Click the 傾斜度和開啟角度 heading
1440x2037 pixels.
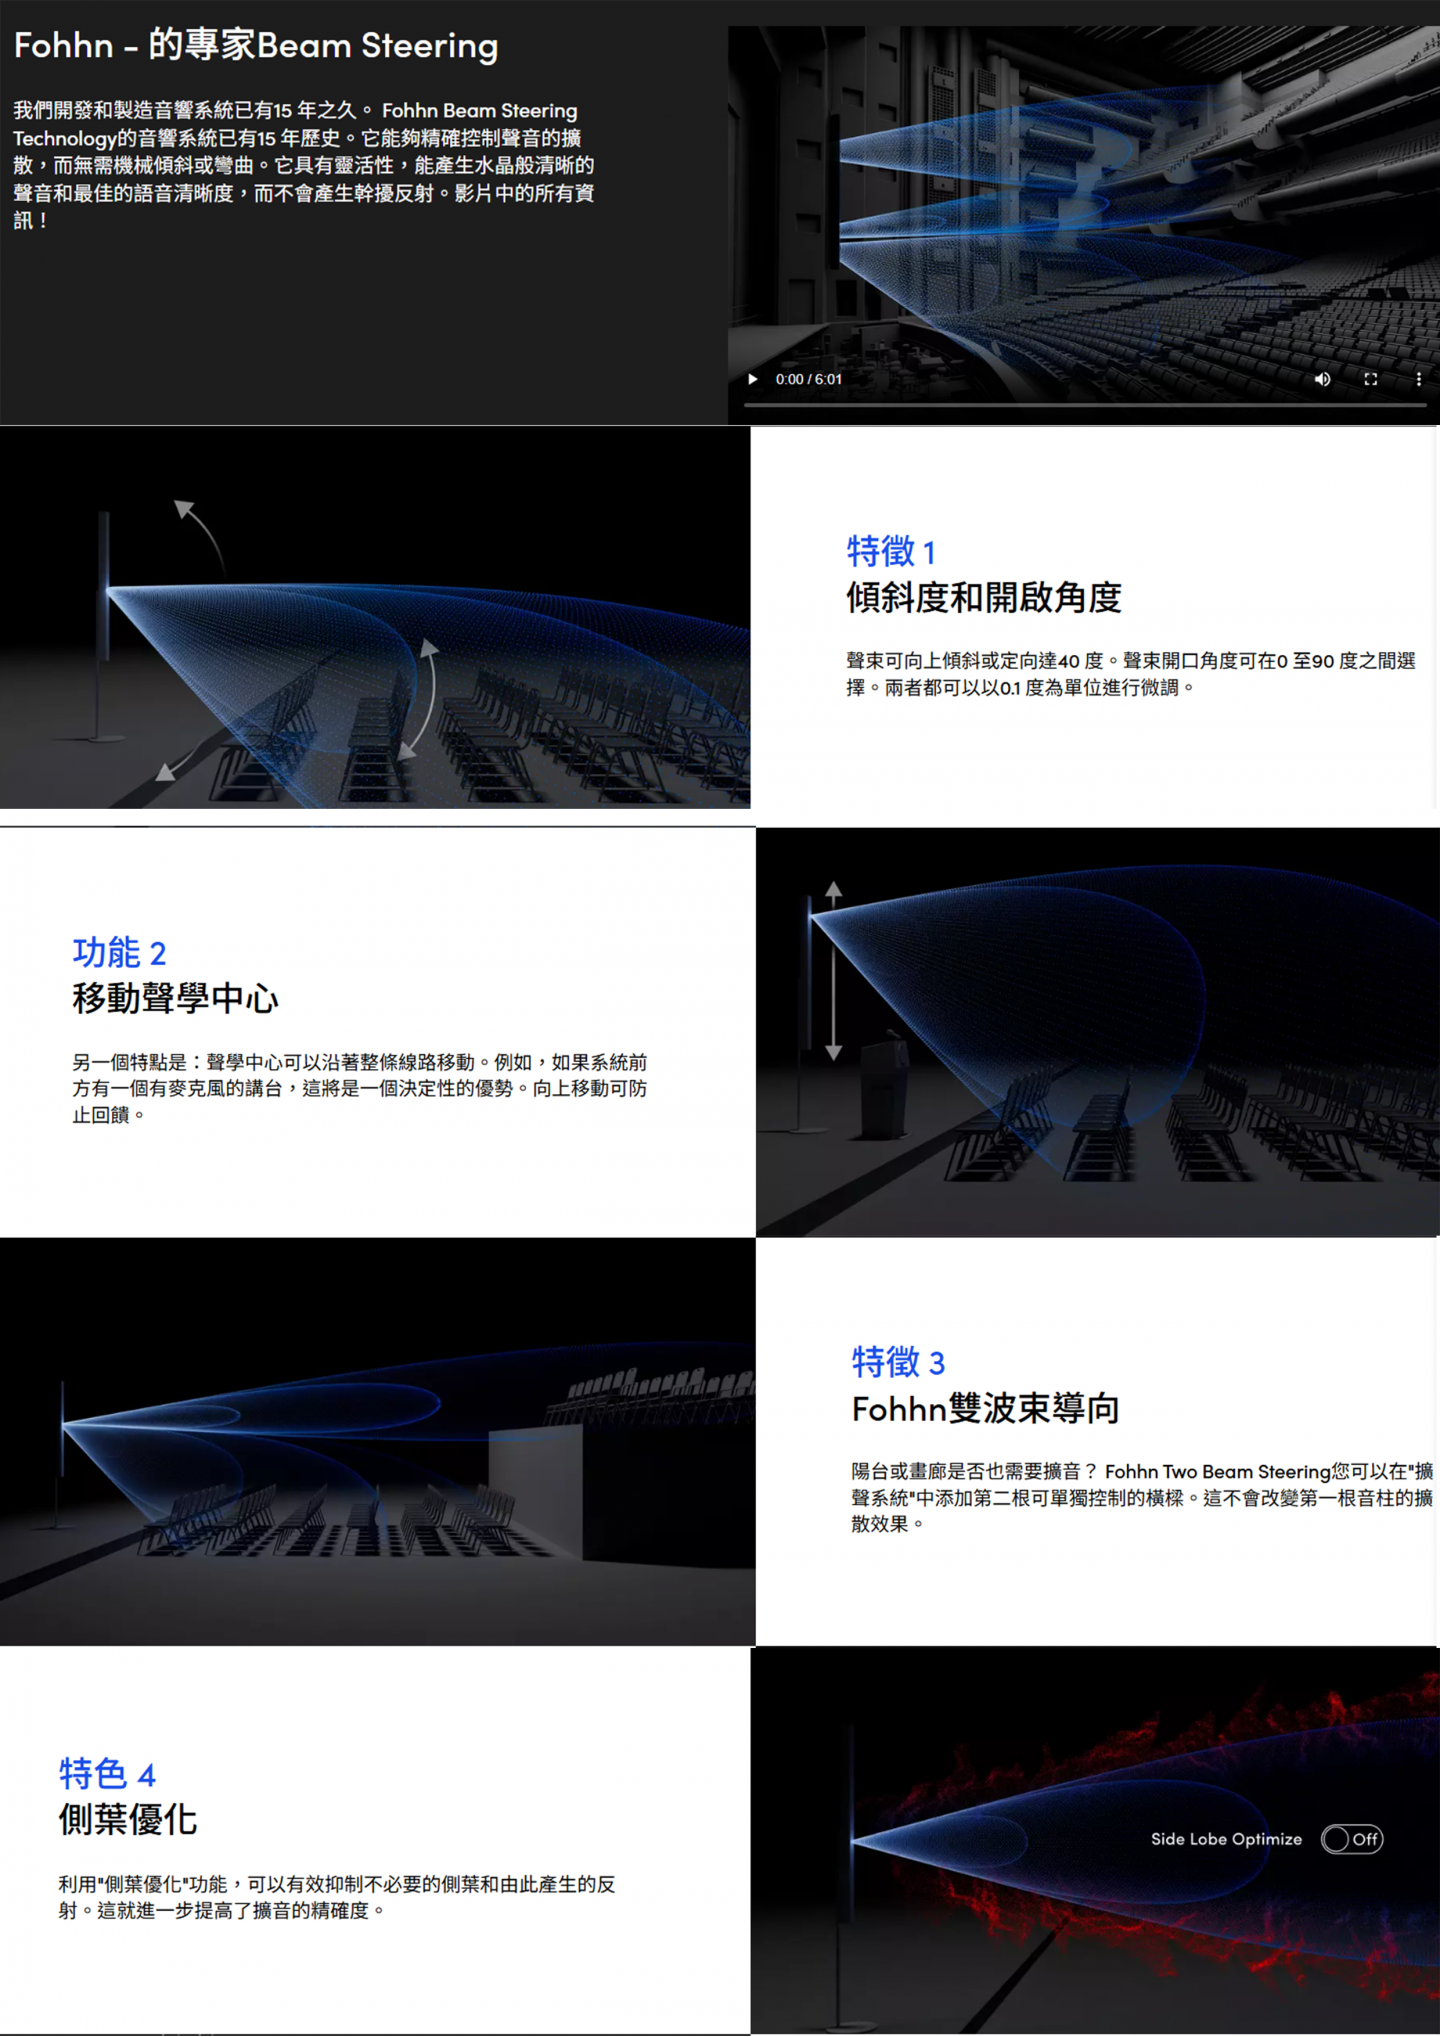tap(984, 597)
